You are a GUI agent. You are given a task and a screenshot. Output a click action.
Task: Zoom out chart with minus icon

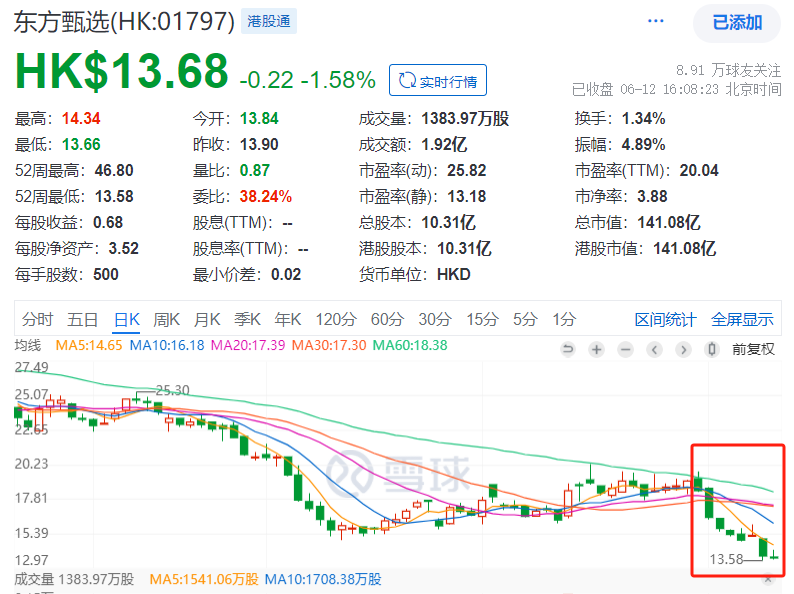pyautogui.click(x=625, y=349)
